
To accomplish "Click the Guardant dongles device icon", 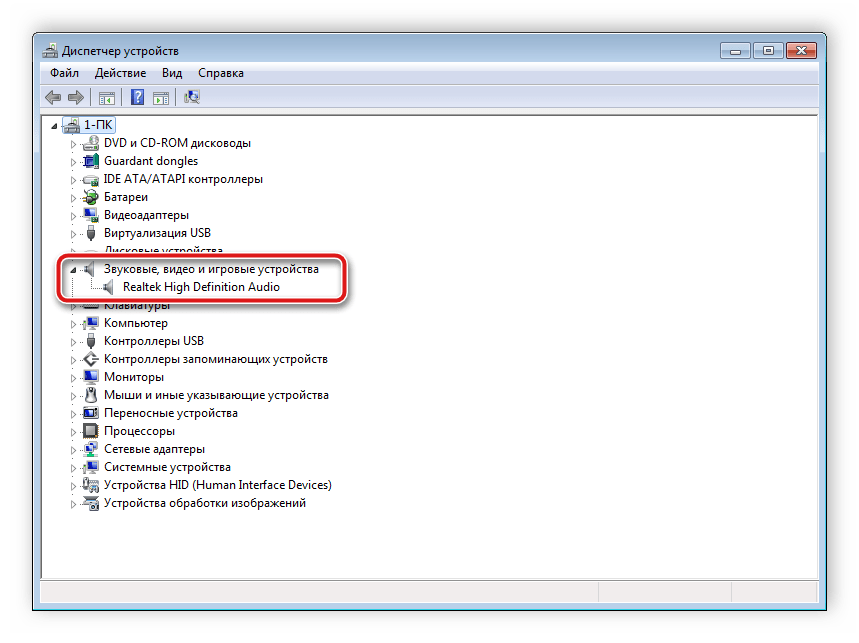I will coord(92,161).
